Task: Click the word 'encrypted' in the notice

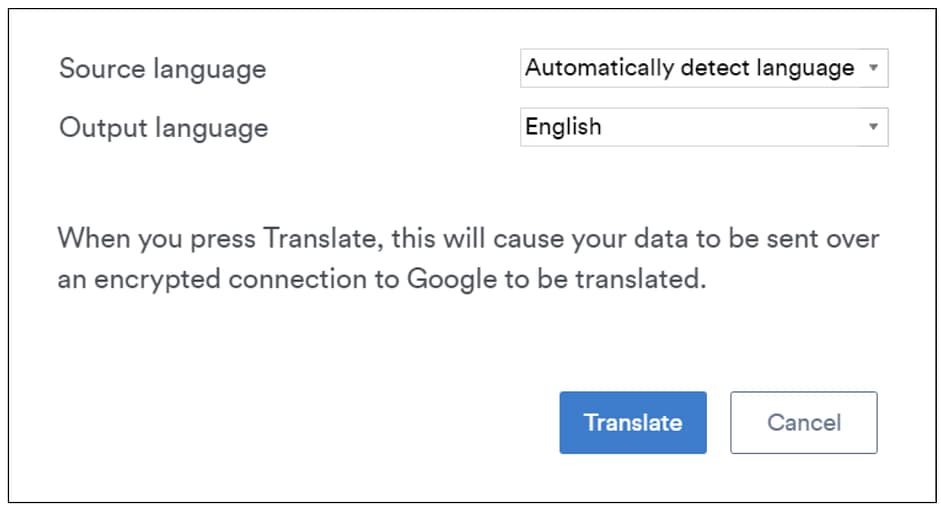Action: coord(157,280)
